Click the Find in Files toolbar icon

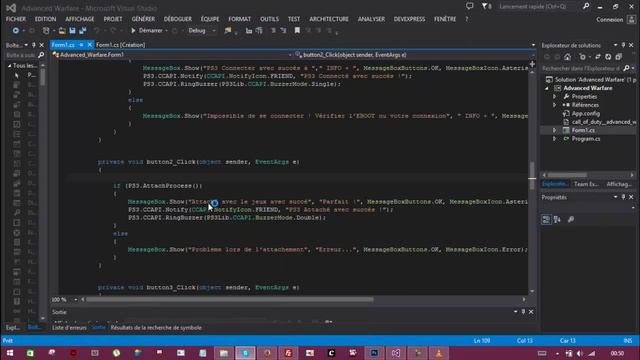click(x=228, y=31)
